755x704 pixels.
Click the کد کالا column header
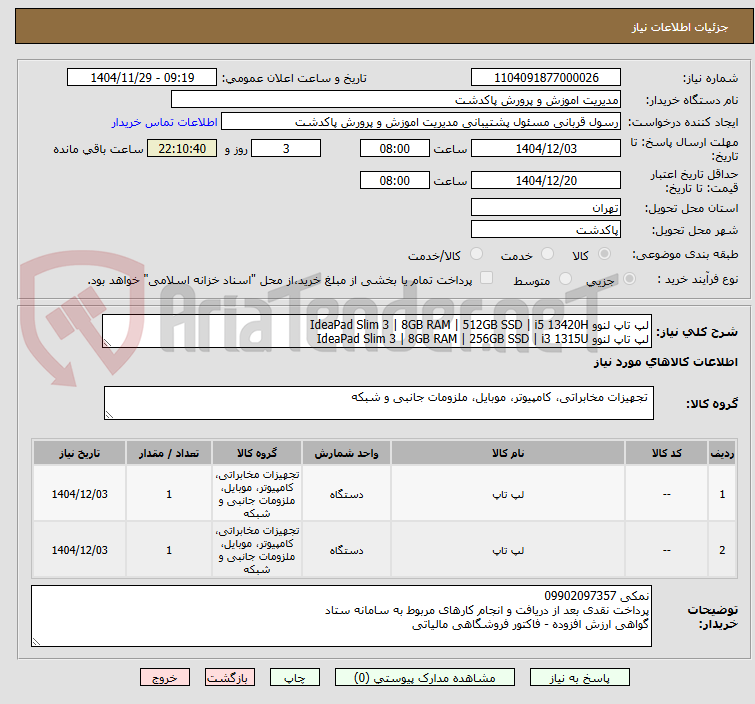(666, 453)
